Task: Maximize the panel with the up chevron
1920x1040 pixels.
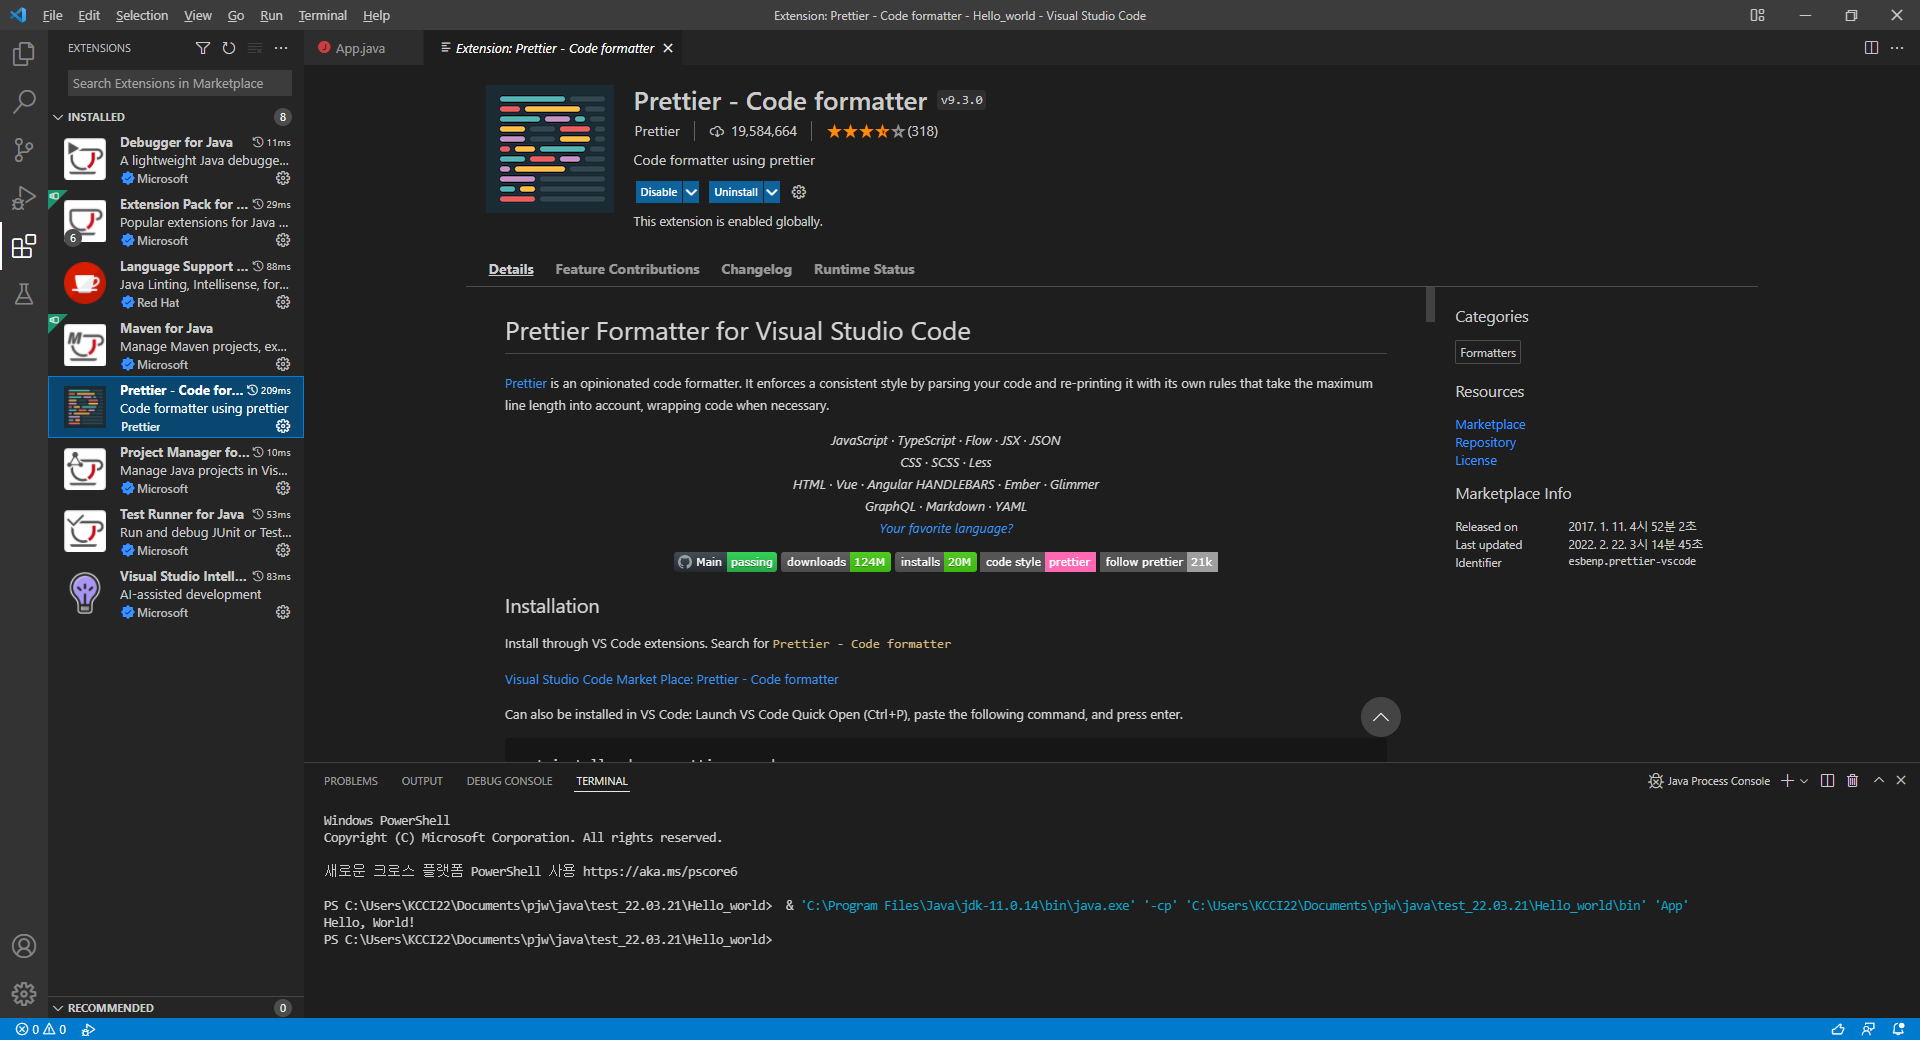Action: point(1878,781)
